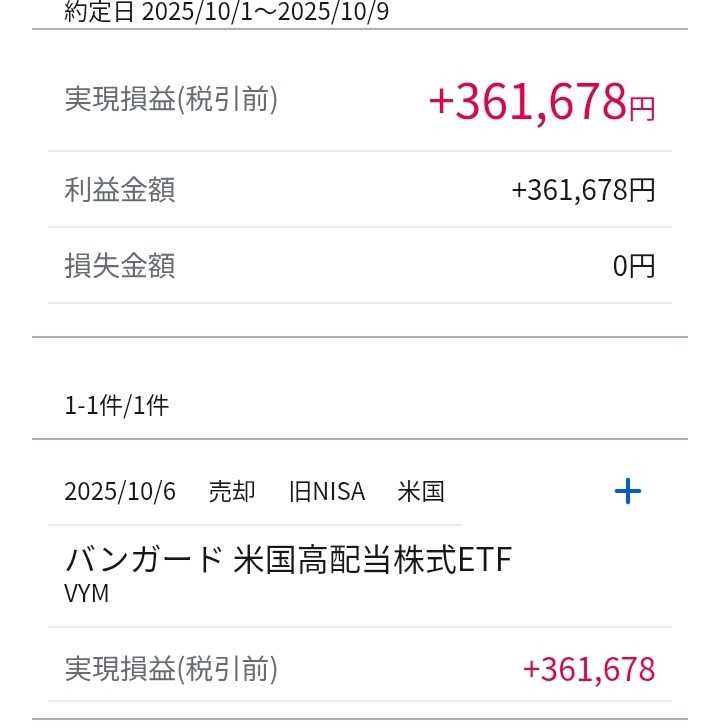Click the 円 unit after the large total
This screenshot has width=715, height=727.
point(642,107)
